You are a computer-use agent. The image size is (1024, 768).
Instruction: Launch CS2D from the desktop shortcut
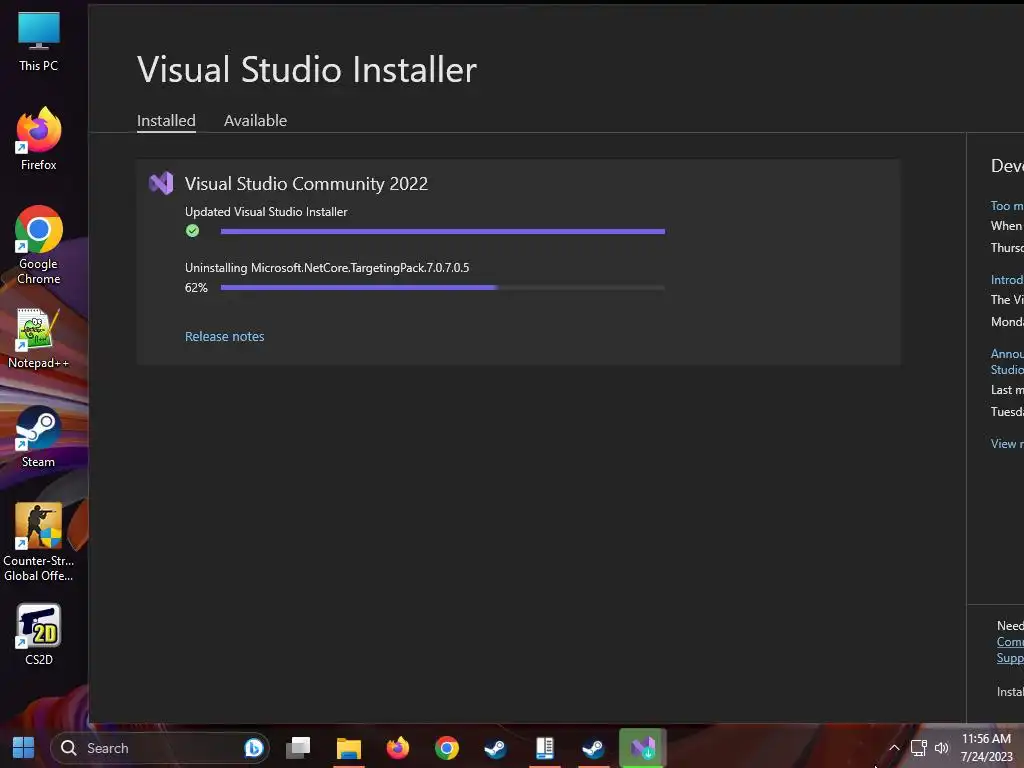pos(39,635)
